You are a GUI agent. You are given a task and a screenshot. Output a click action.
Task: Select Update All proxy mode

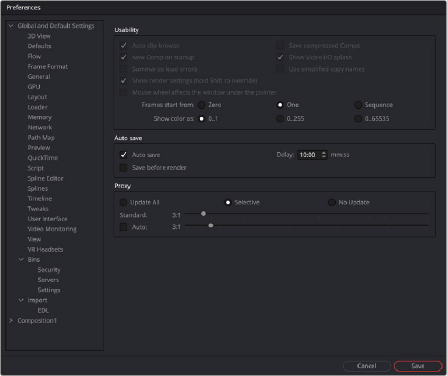[x=124, y=202]
